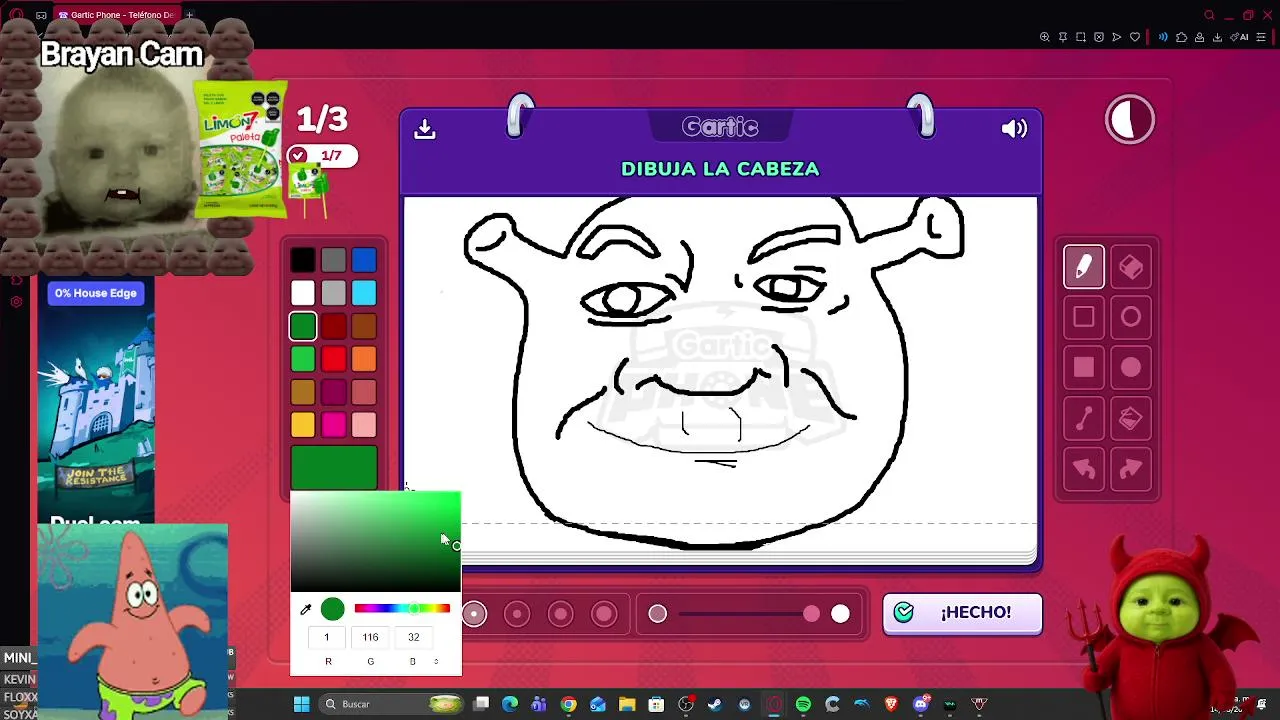
Task: Pick the bright red color swatch
Action: point(334,359)
